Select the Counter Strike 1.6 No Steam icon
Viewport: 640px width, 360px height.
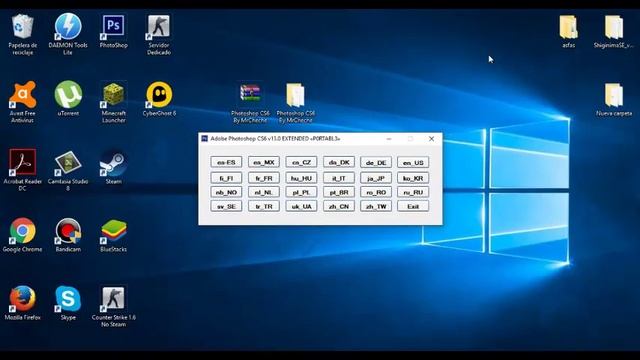pos(113,306)
